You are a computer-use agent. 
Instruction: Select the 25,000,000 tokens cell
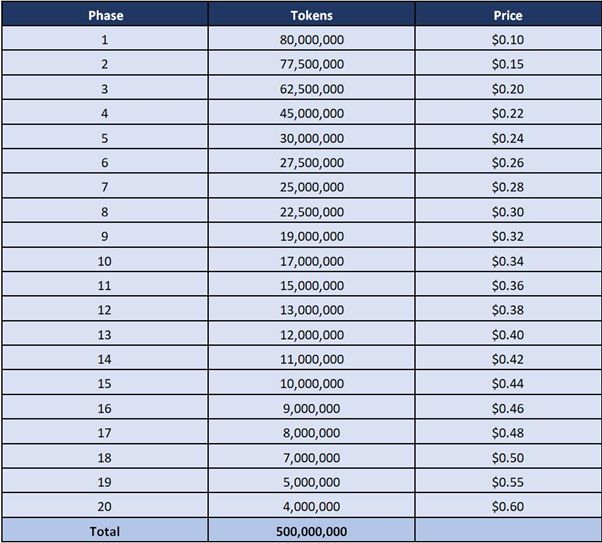311,187
